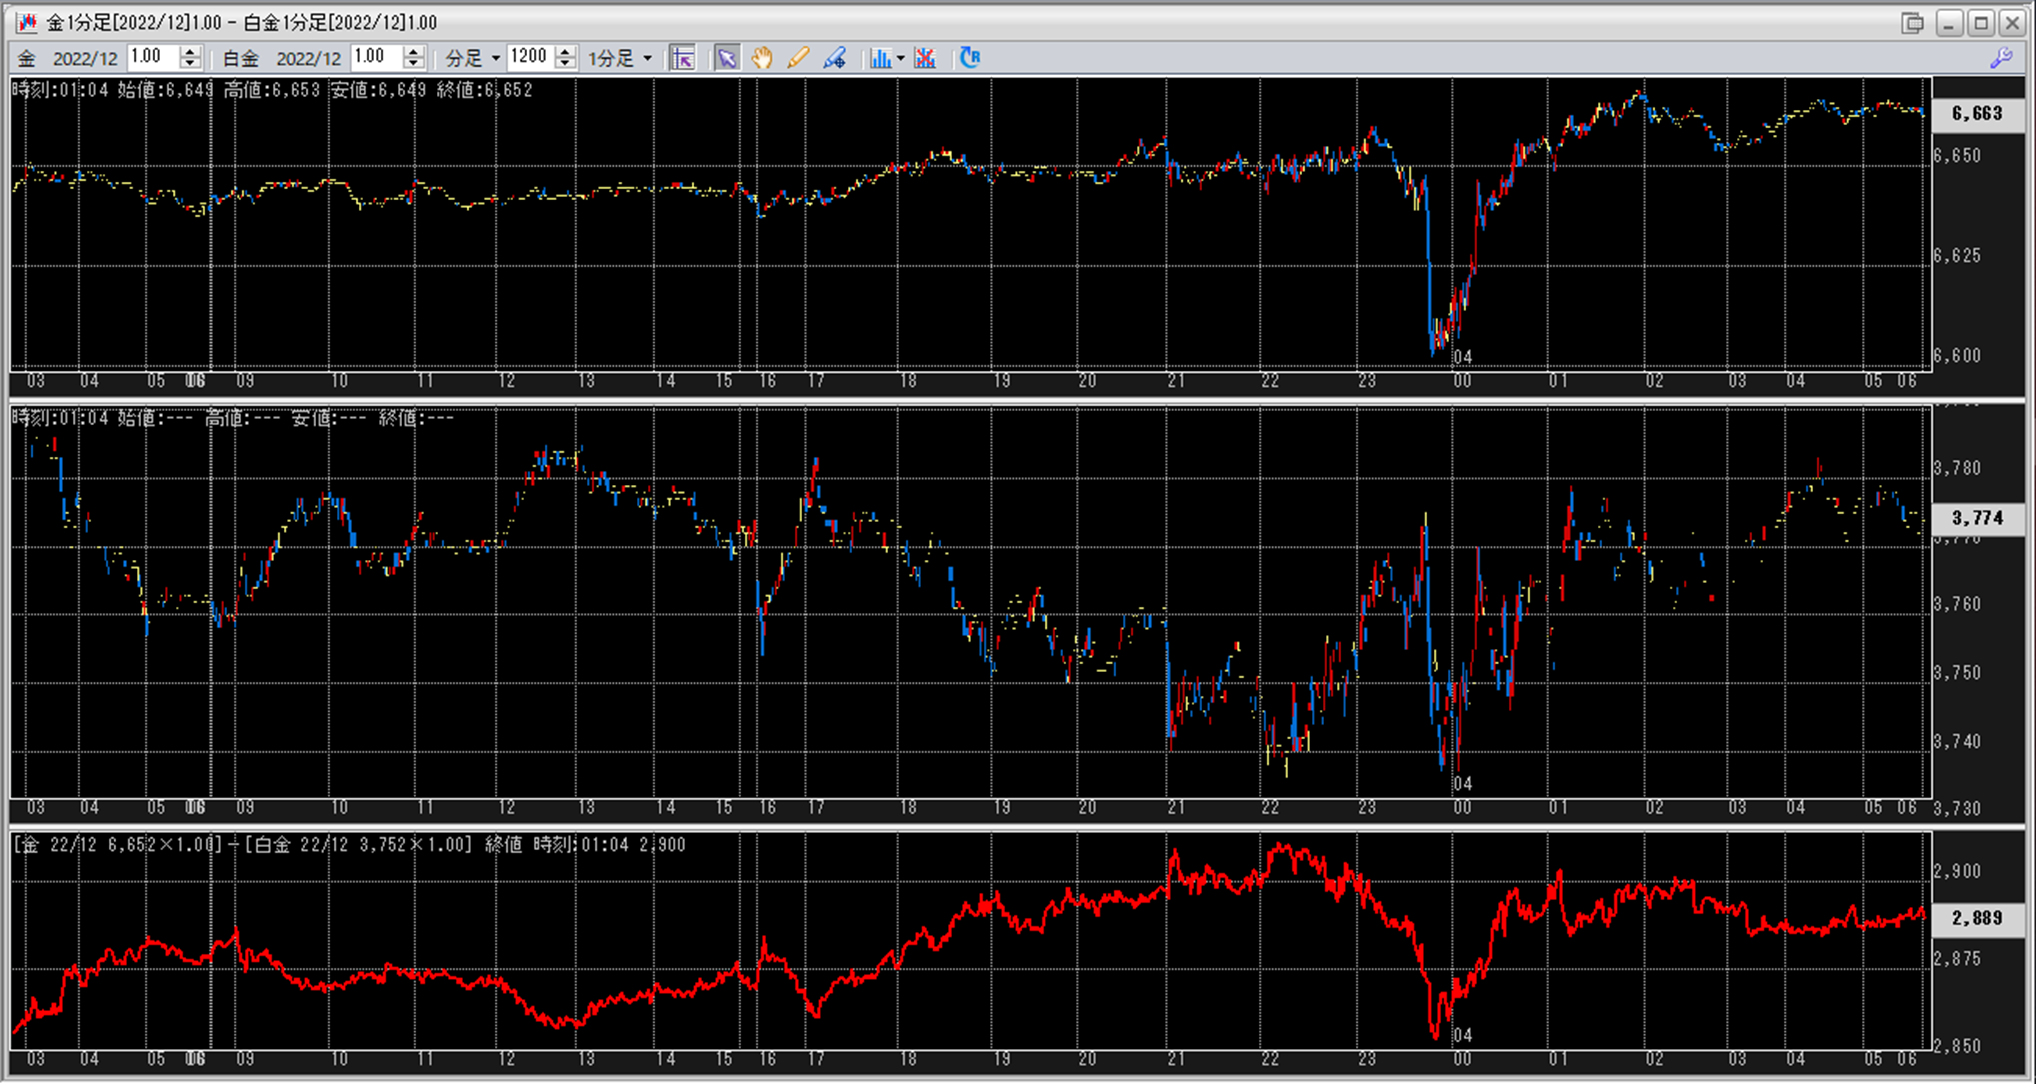Screen dimensions: 2036x1084
Task: Open the wrench settings icon
Action: click(2001, 58)
